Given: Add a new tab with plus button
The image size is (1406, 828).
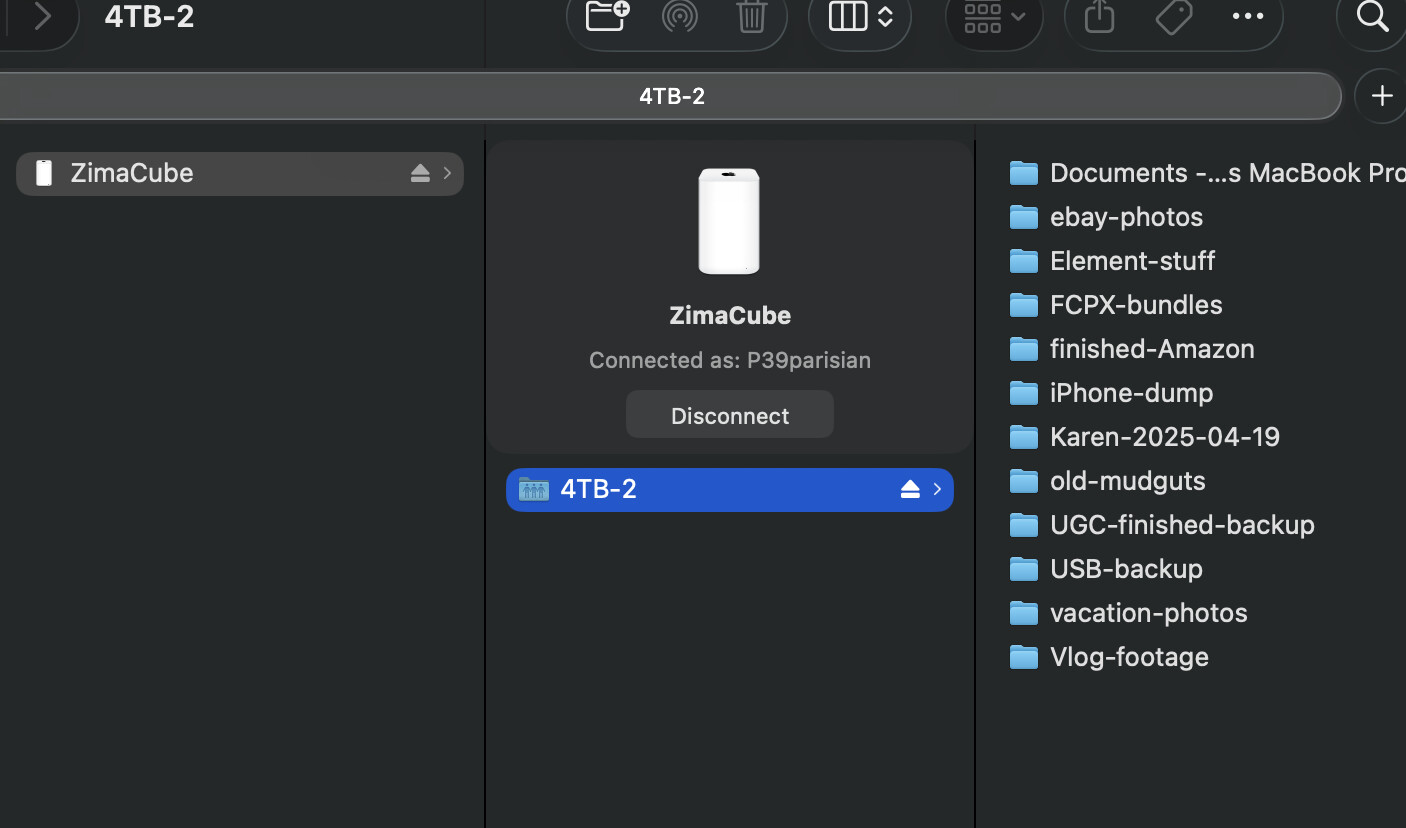Looking at the screenshot, I should 1381,96.
